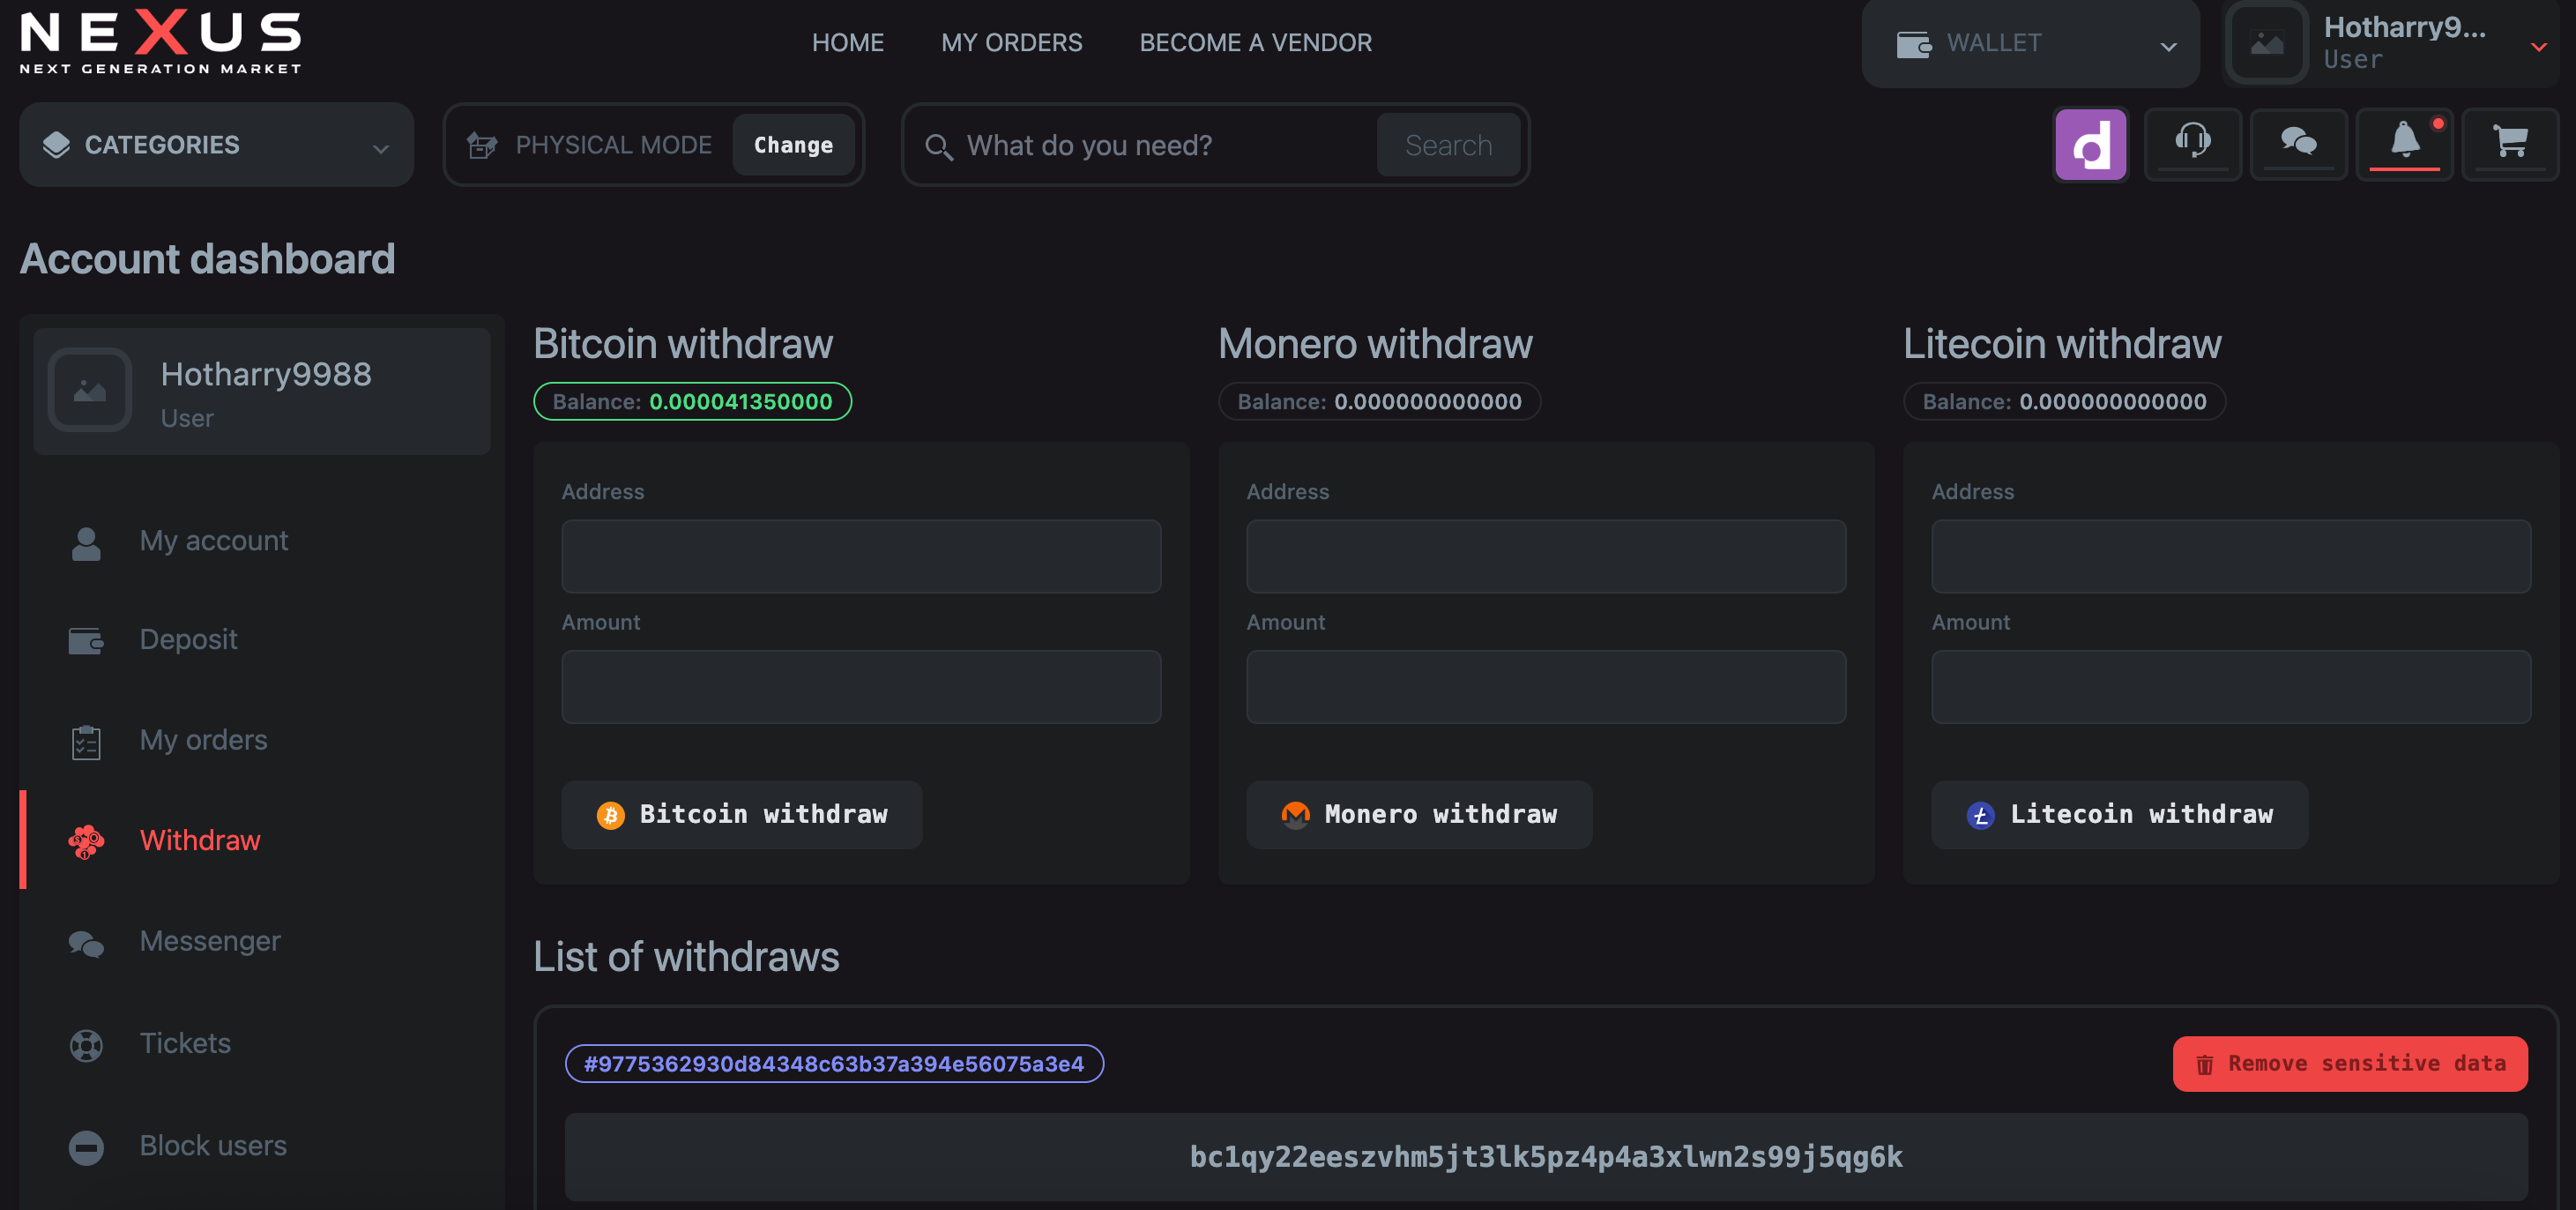Click the red Withdraw icon in the sidebar
Viewport: 2576px width, 1210px height.
point(86,842)
